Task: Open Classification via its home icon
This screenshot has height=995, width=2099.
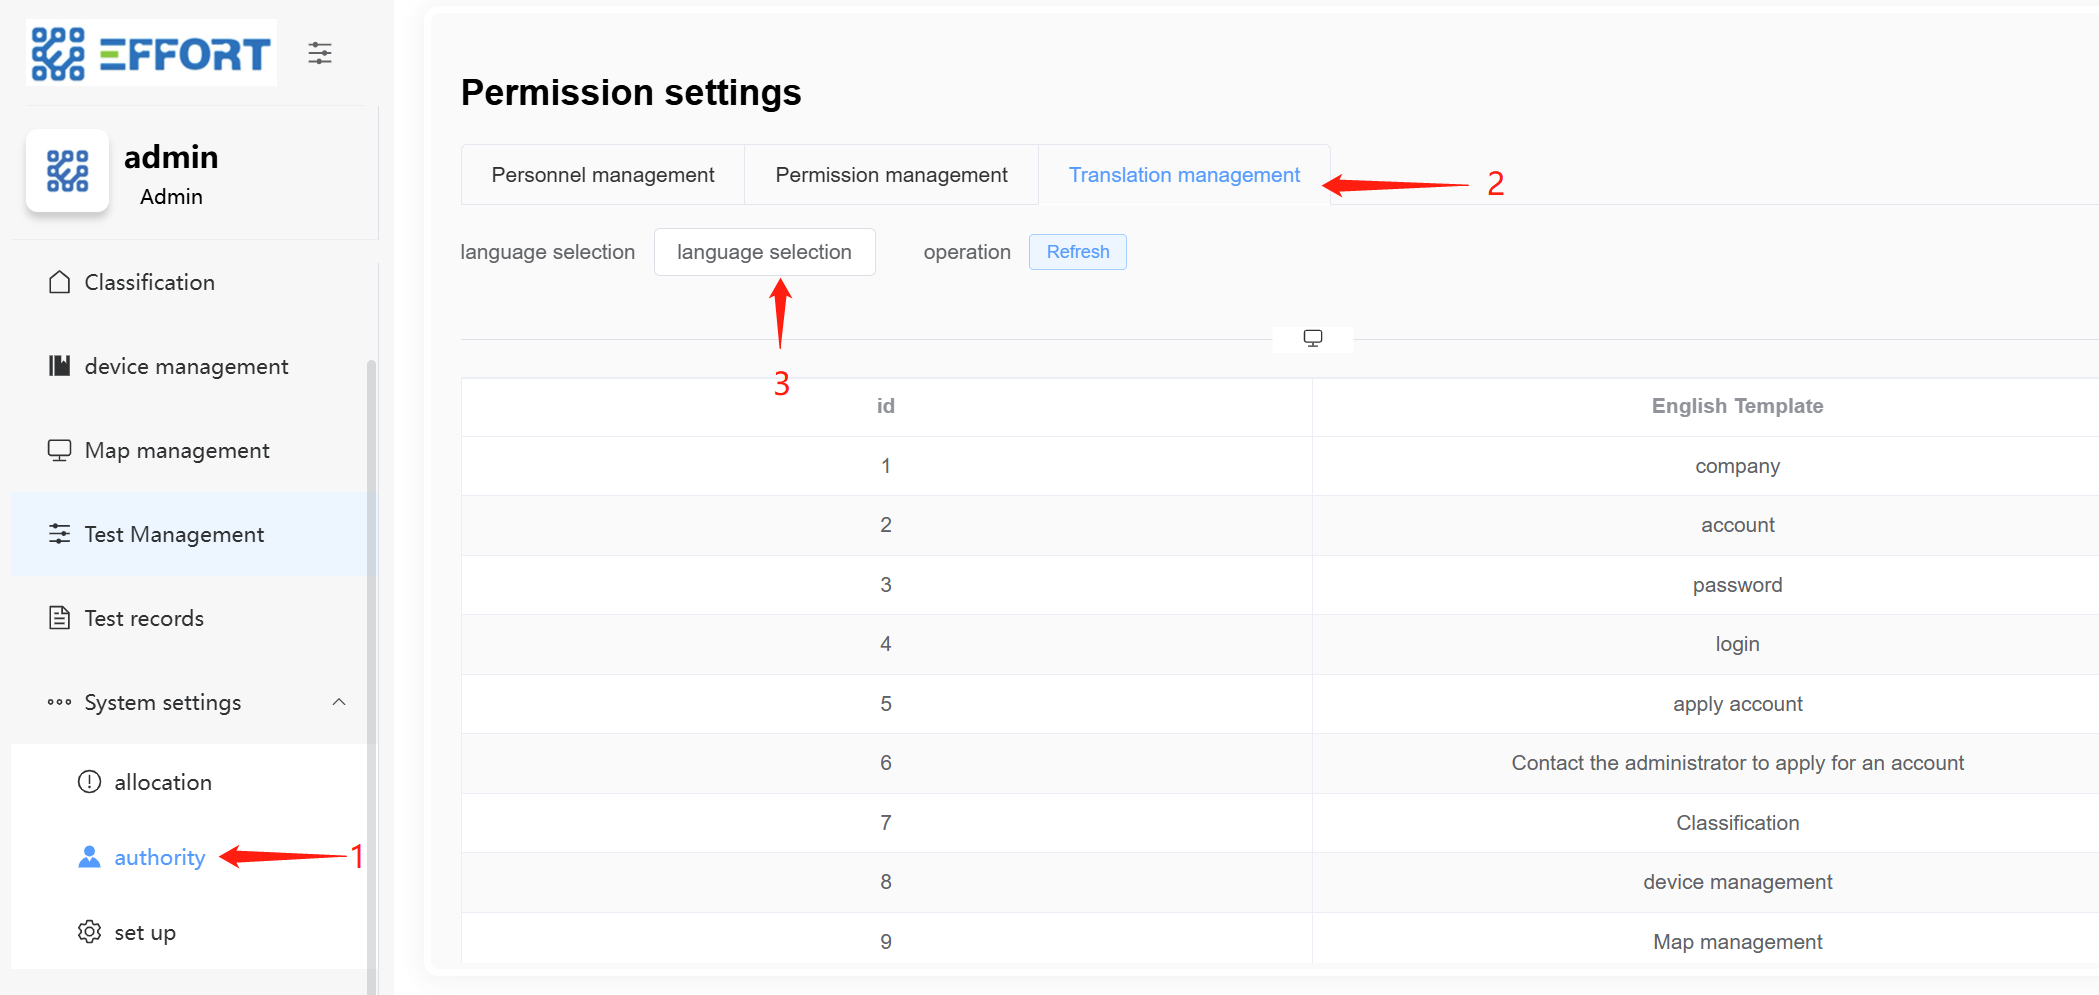Action: pyautogui.click(x=60, y=283)
